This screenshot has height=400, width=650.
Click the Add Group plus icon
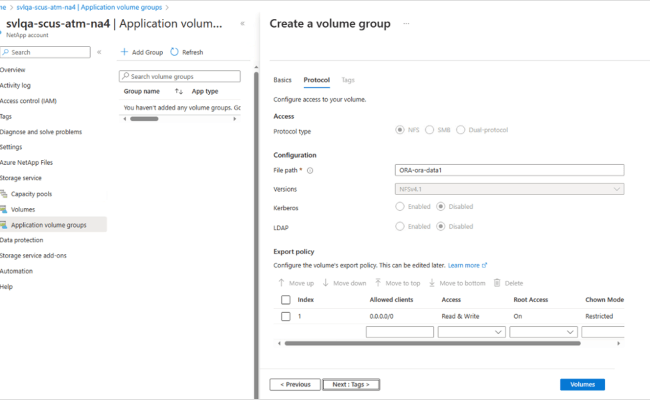(x=124, y=52)
